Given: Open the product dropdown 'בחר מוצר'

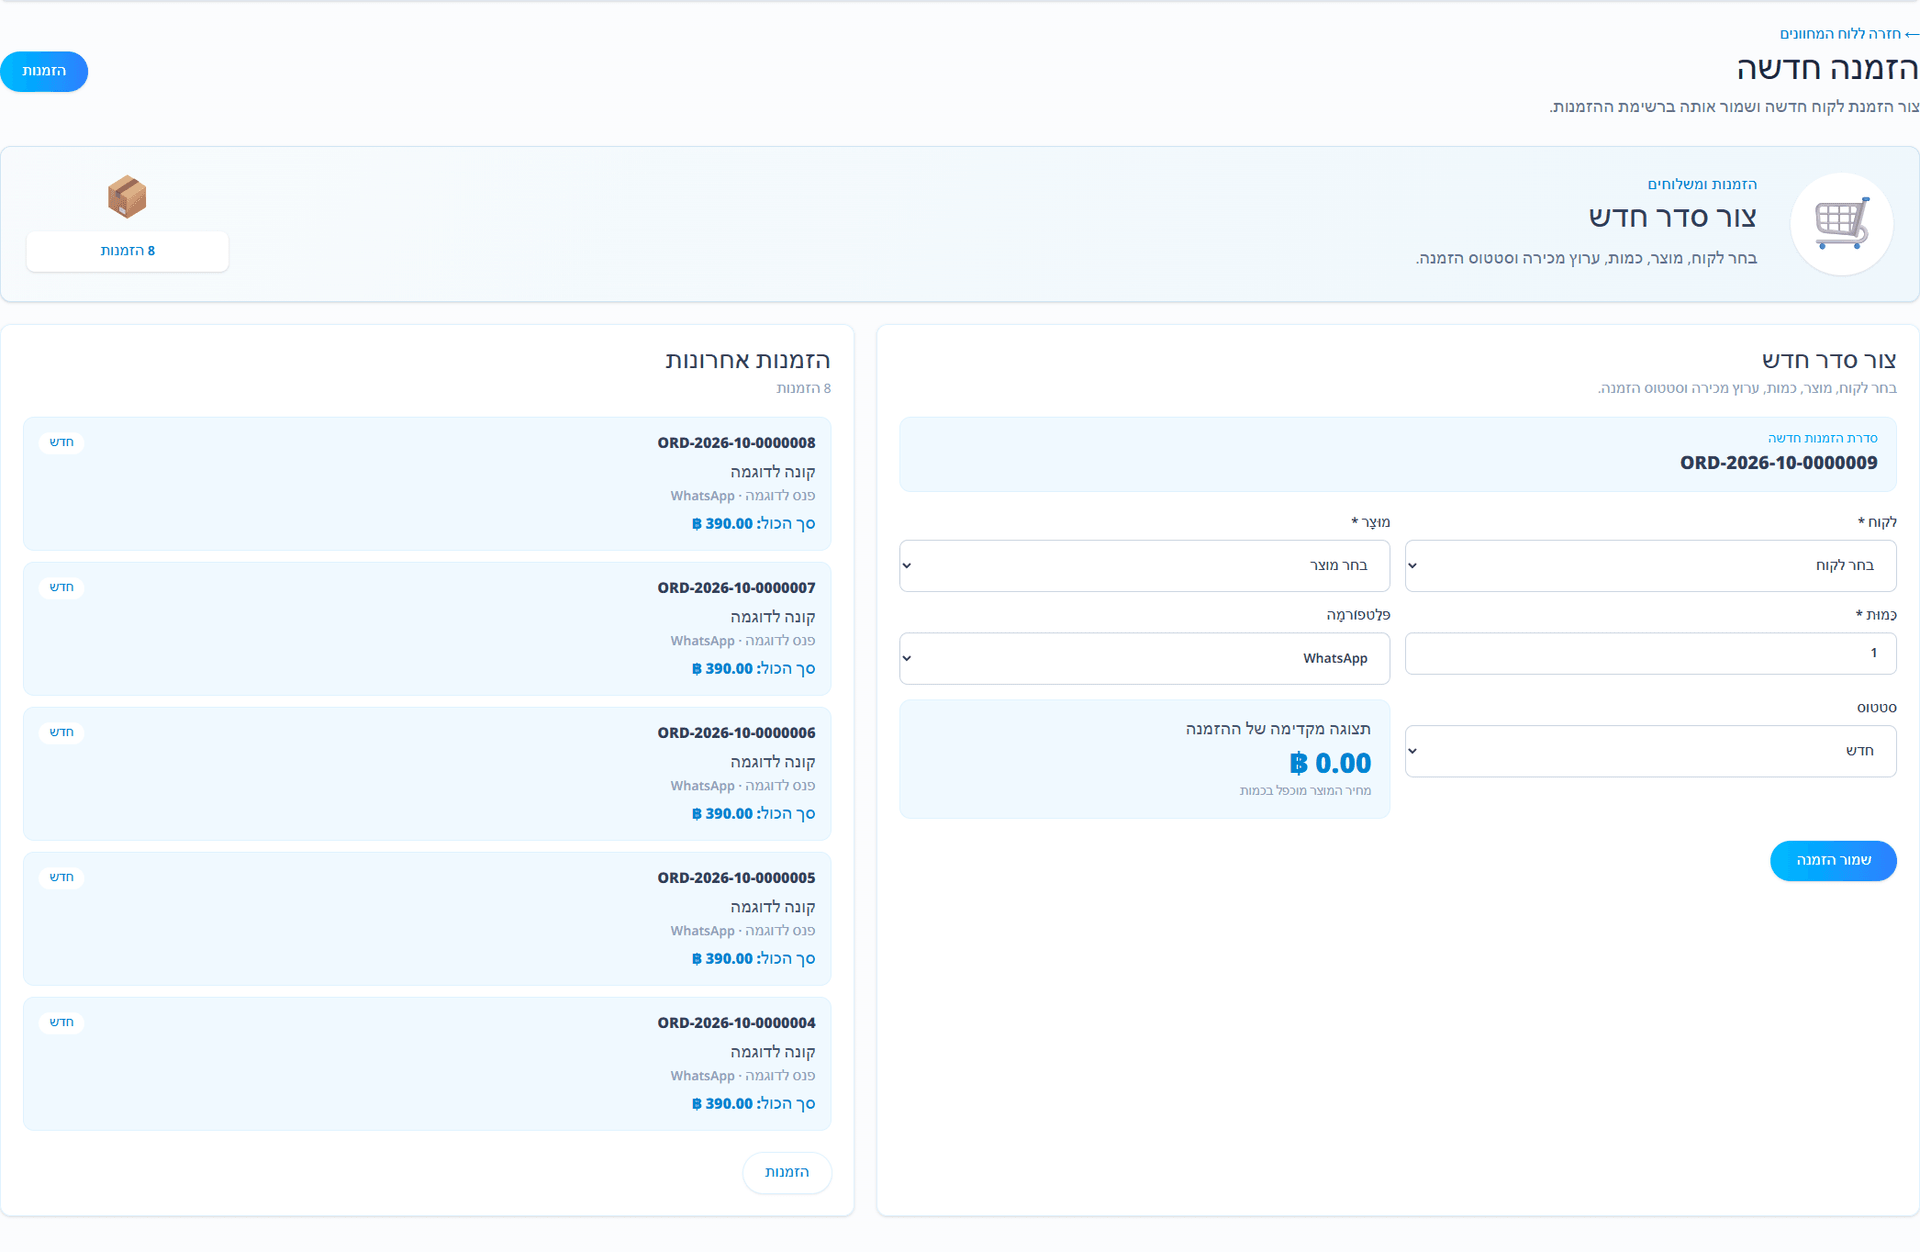Looking at the screenshot, I should [1144, 566].
